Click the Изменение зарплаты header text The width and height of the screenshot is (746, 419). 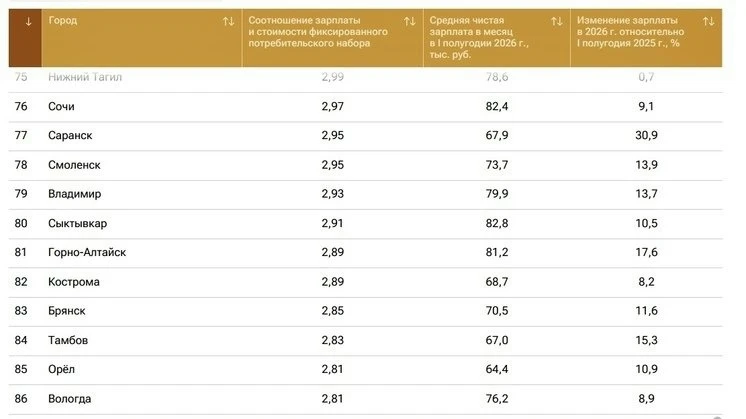pyautogui.click(x=630, y=32)
